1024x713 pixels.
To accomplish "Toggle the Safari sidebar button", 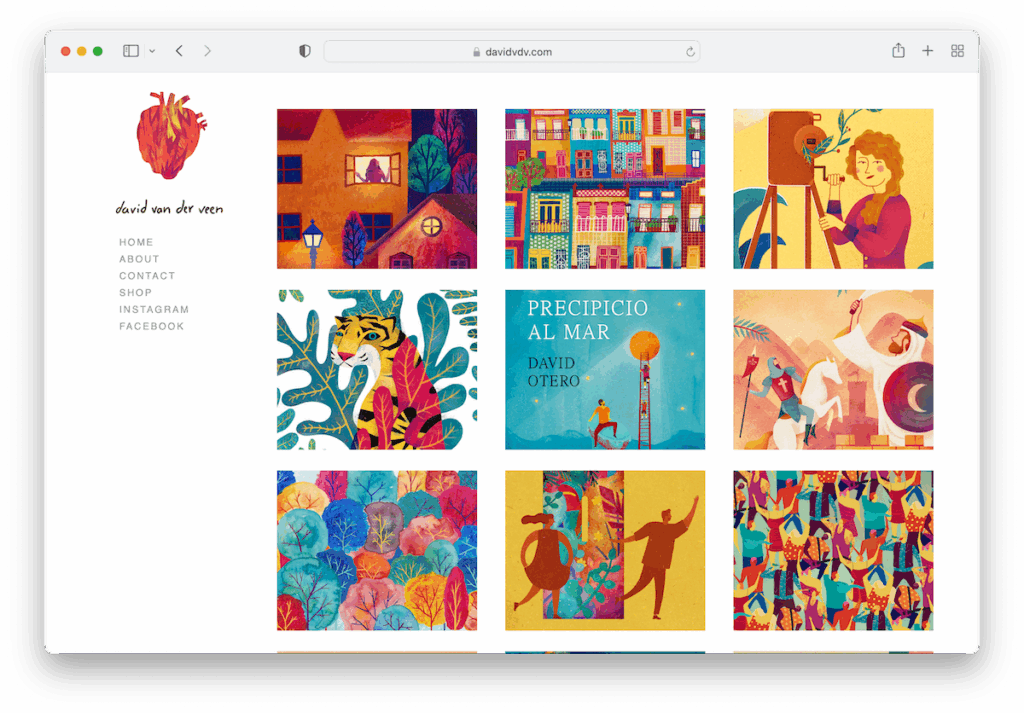I will [131, 51].
